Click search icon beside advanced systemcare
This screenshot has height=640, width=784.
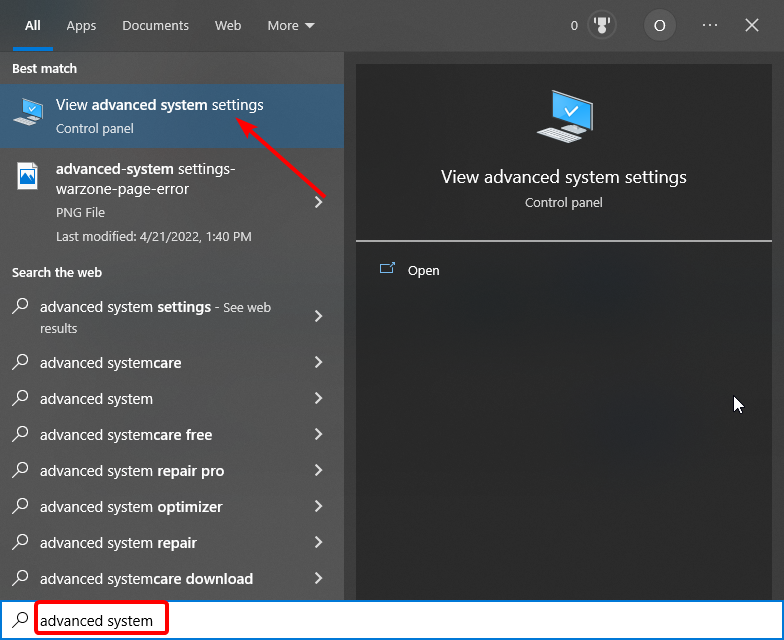pos(20,362)
